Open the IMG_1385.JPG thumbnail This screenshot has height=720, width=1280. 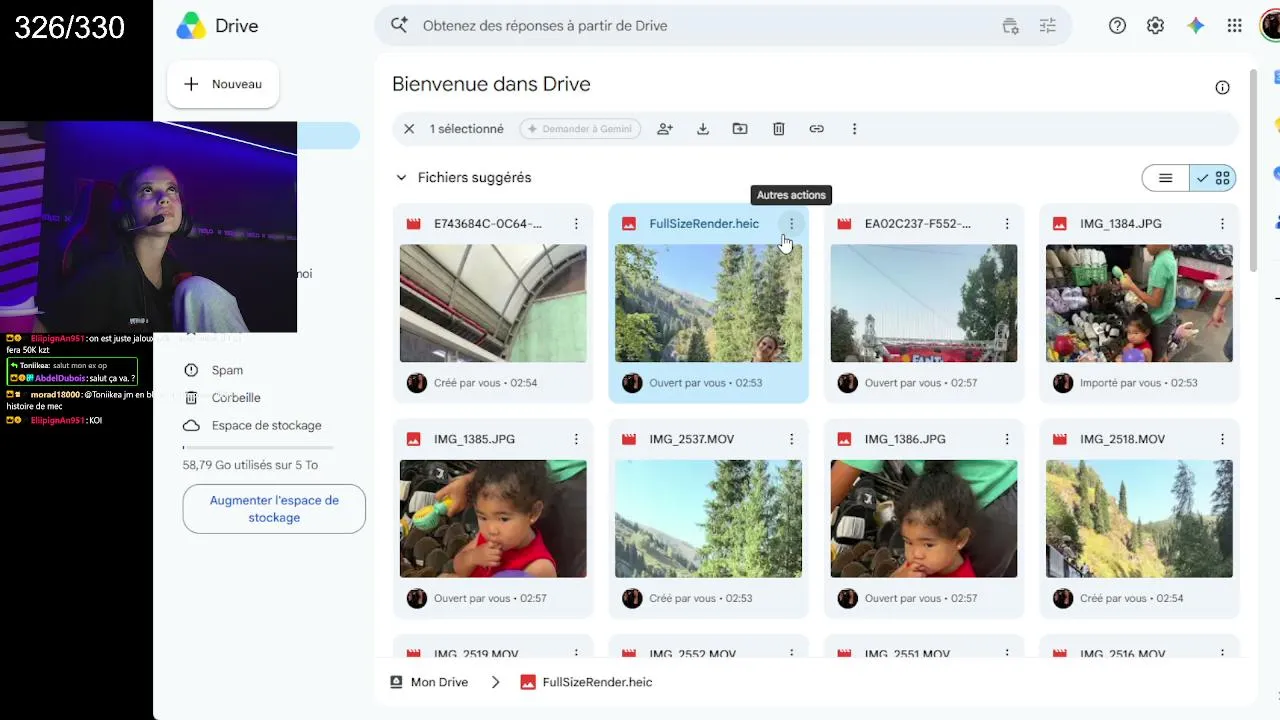493,519
